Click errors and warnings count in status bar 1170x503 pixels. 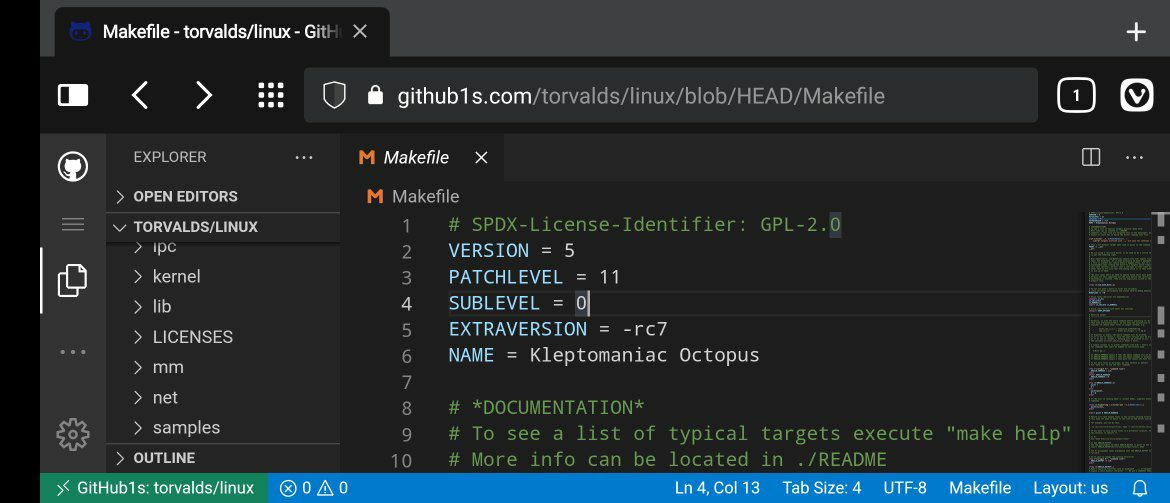click(x=313, y=489)
